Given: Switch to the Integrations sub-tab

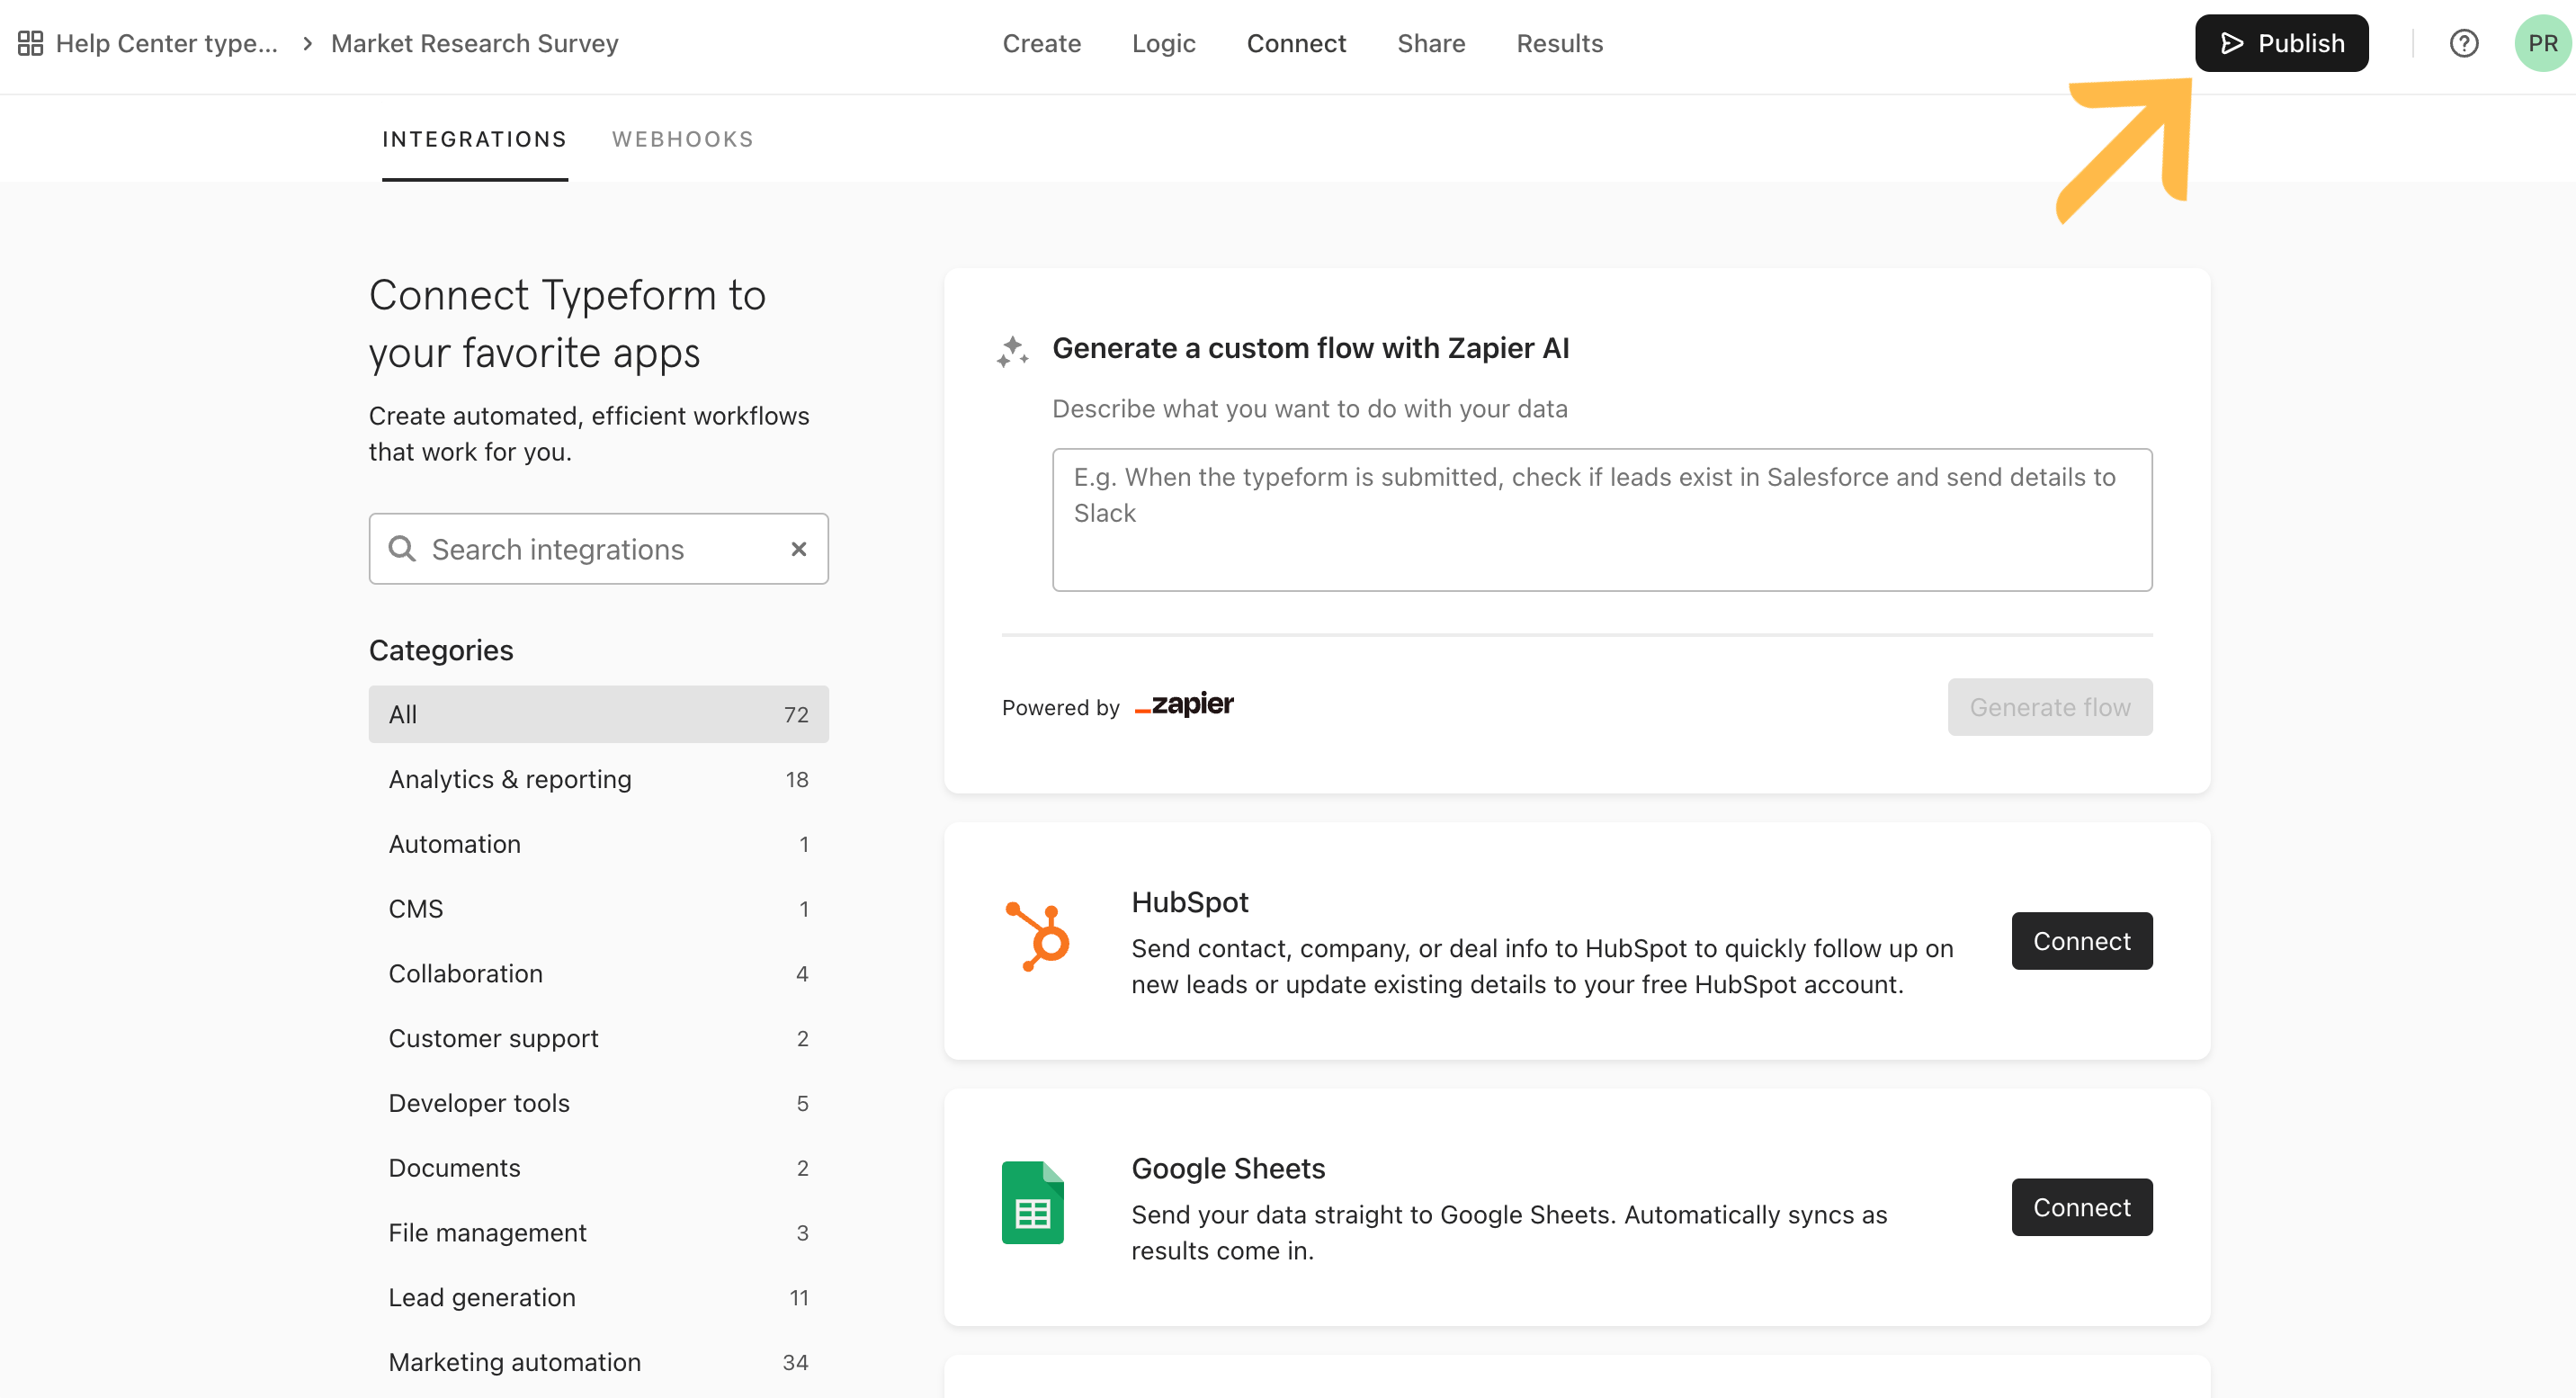Looking at the screenshot, I should (474, 140).
